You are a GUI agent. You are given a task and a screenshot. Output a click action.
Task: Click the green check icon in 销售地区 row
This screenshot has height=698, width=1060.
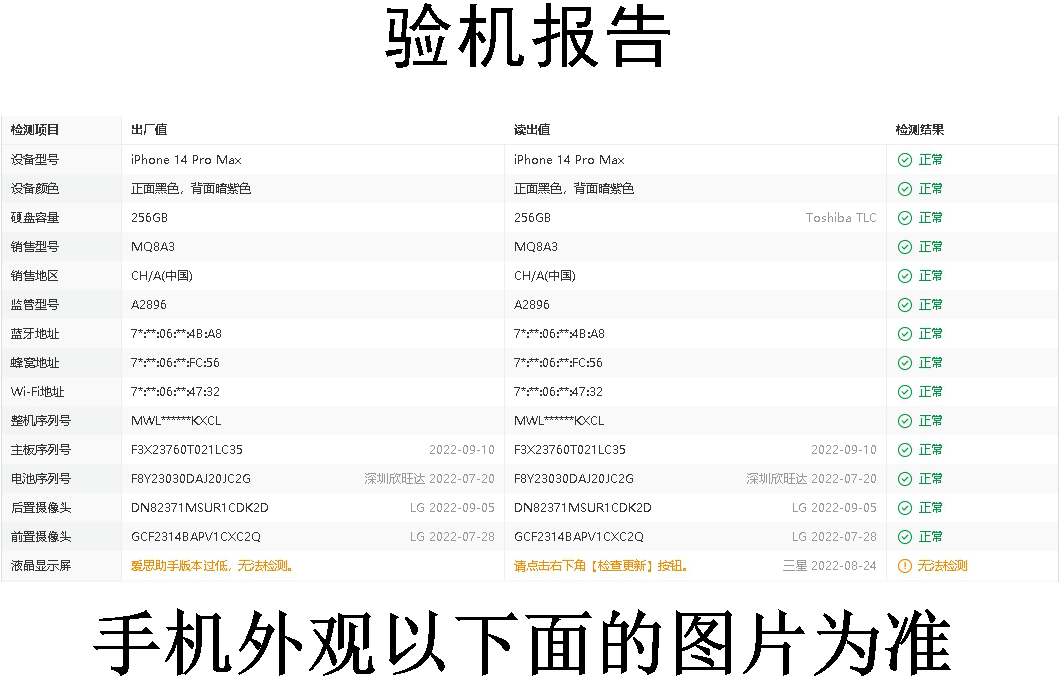click(905, 276)
